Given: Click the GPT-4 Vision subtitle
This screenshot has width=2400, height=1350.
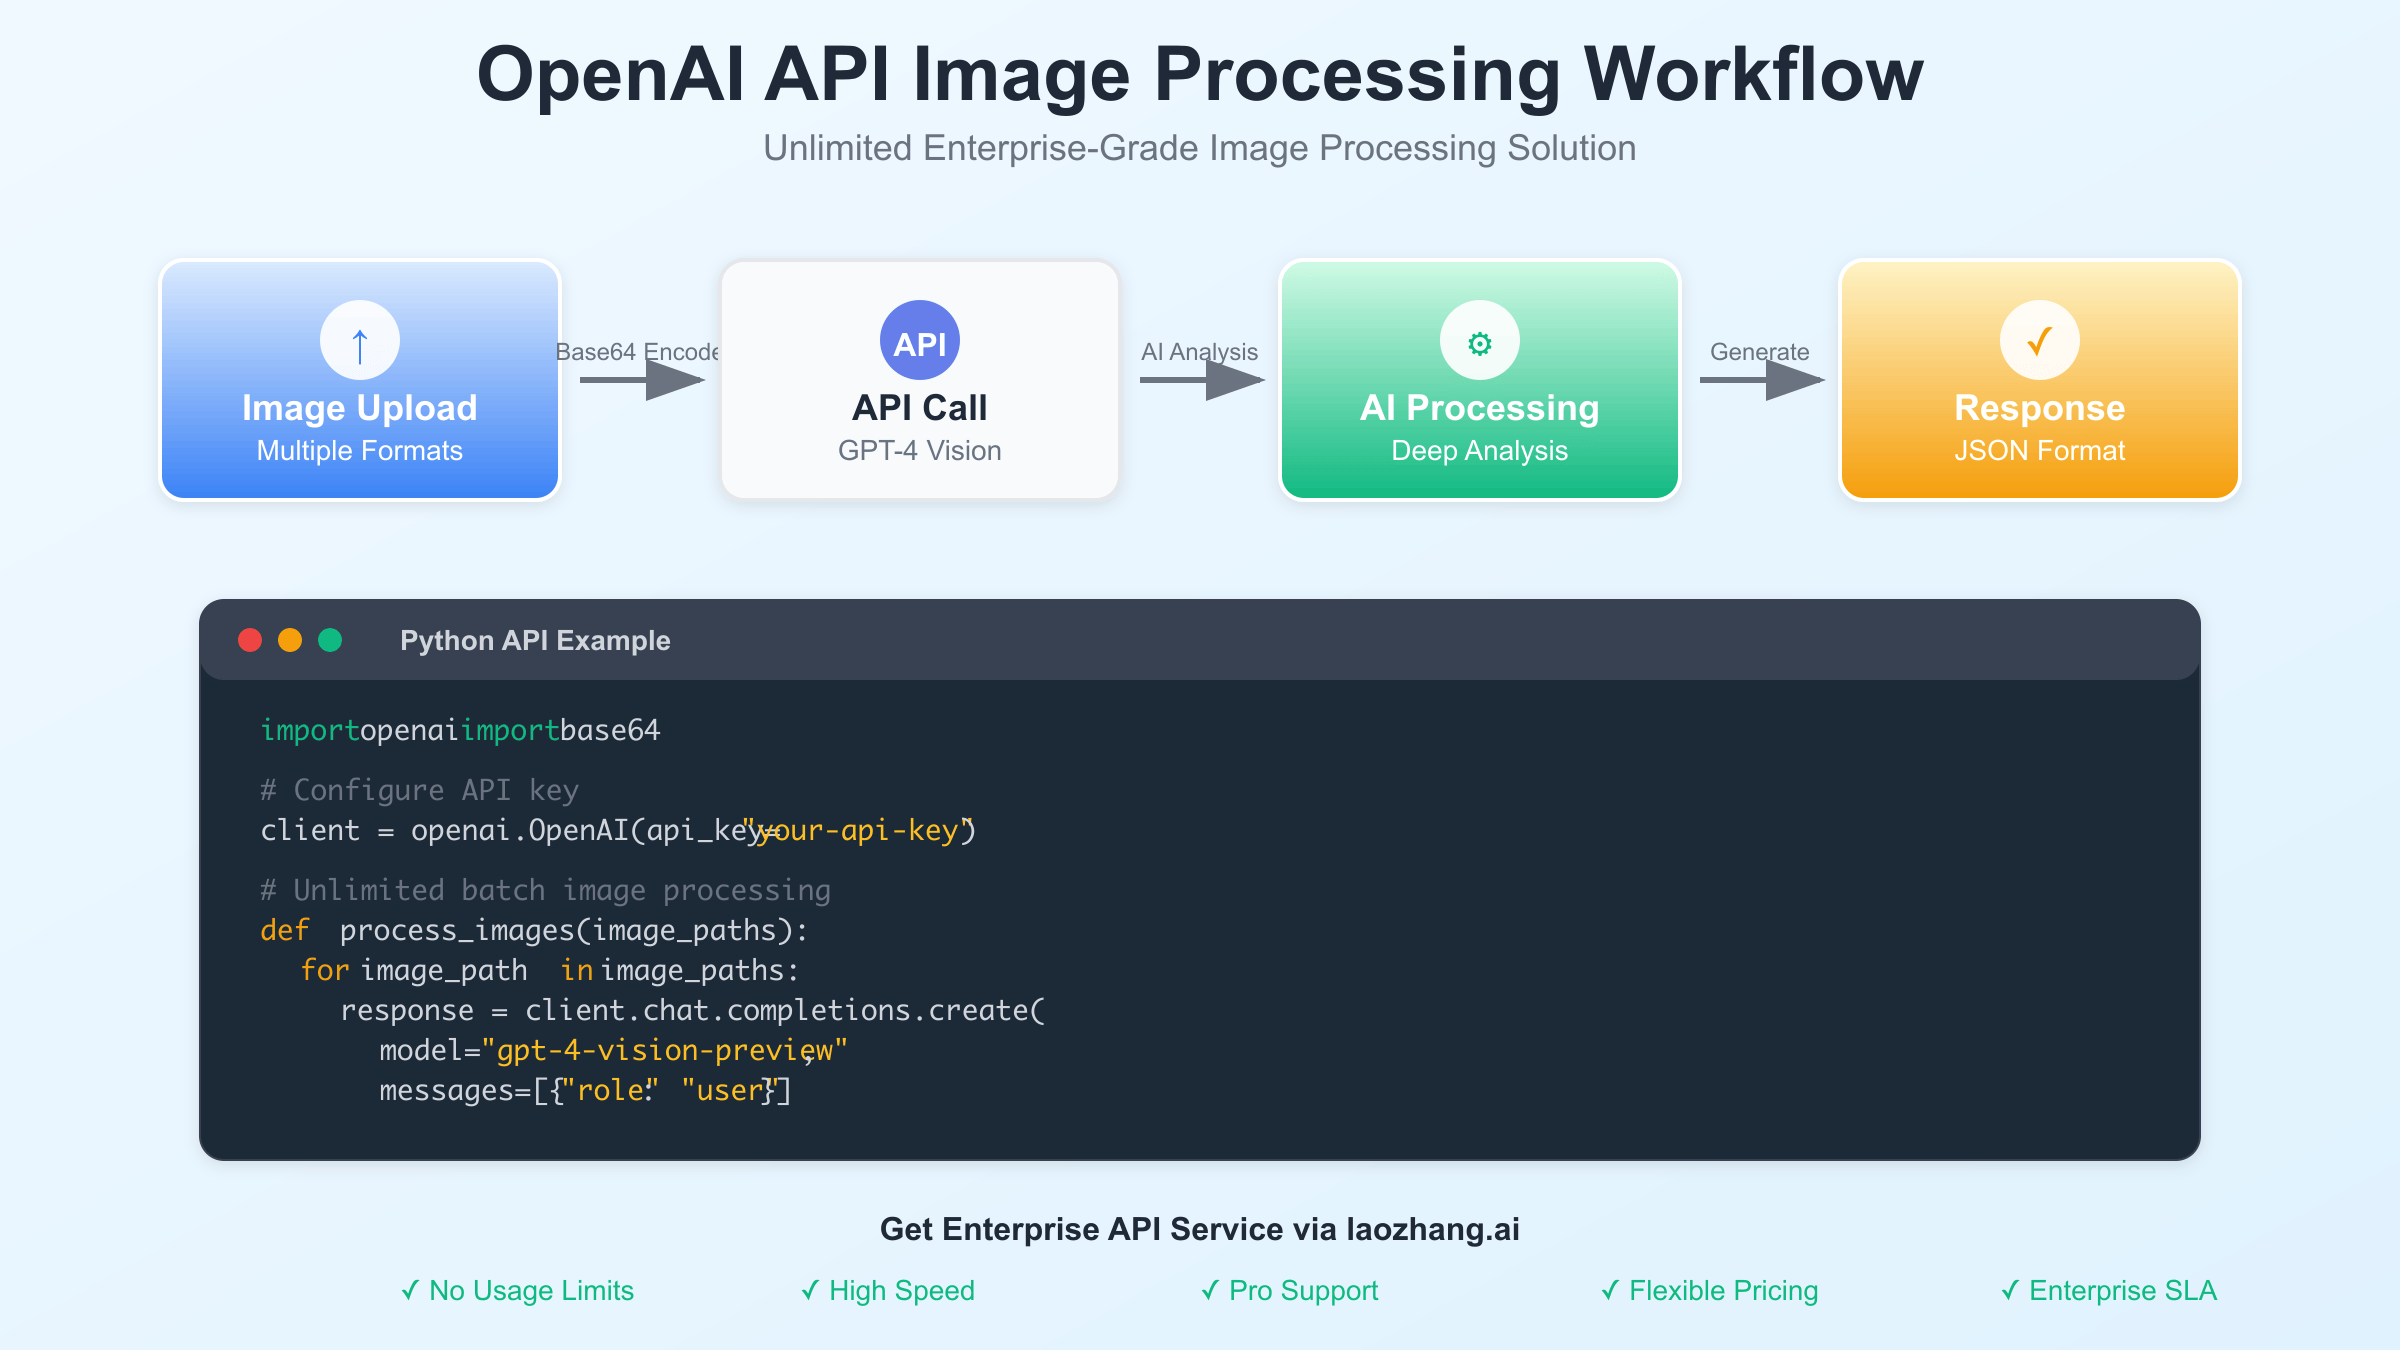Looking at the screenshot, I should [x=920, y=451].
